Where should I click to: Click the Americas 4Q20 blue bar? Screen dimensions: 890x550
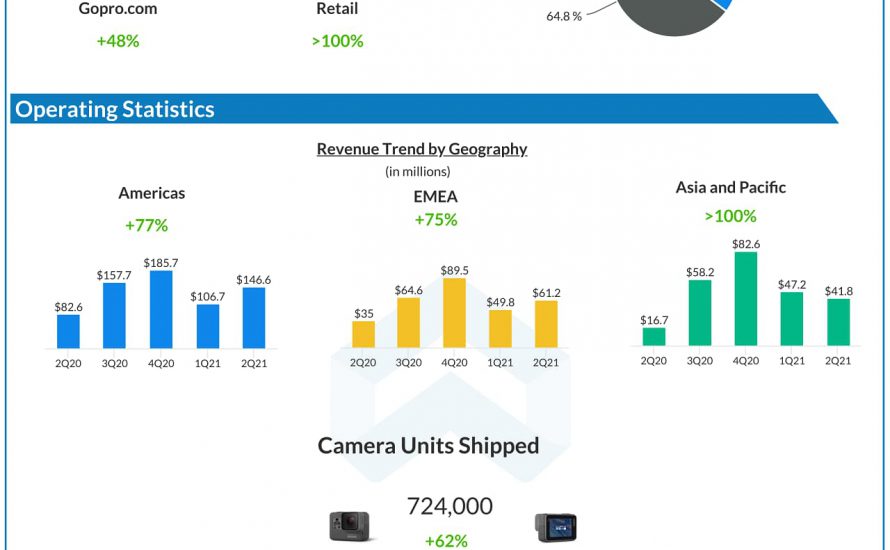tap(161, 309)
